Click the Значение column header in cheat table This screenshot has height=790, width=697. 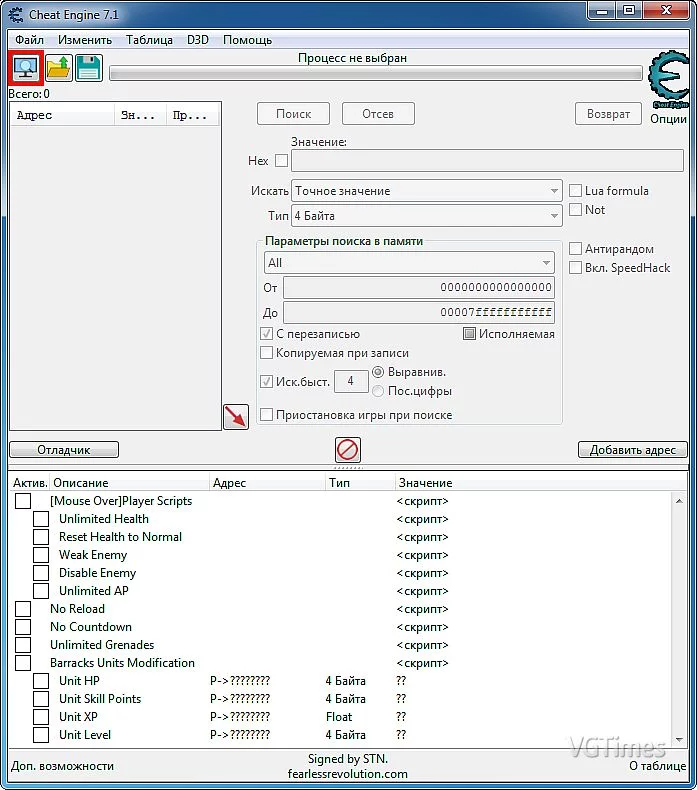coord(539,483)
